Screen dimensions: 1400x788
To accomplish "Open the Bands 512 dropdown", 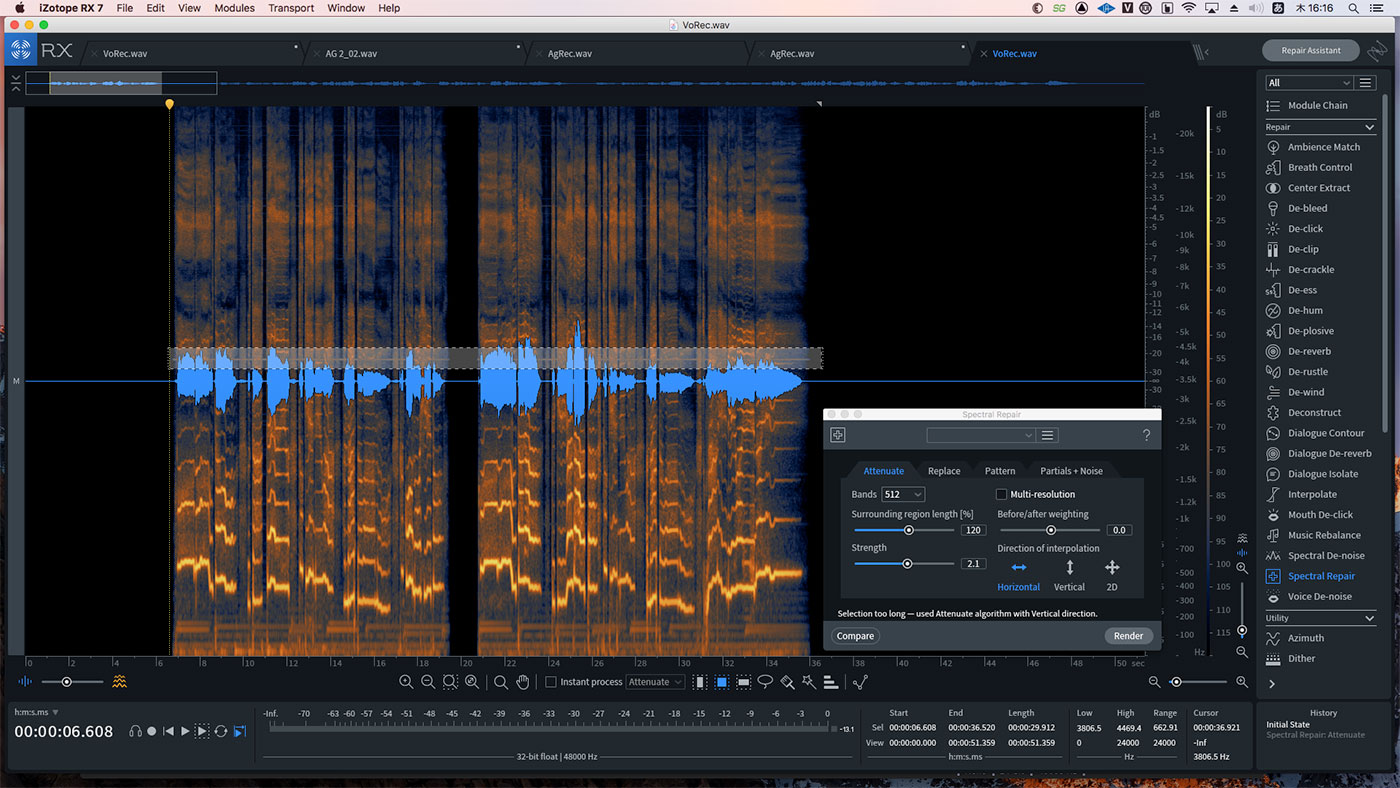I will click(x=903, y=494).
